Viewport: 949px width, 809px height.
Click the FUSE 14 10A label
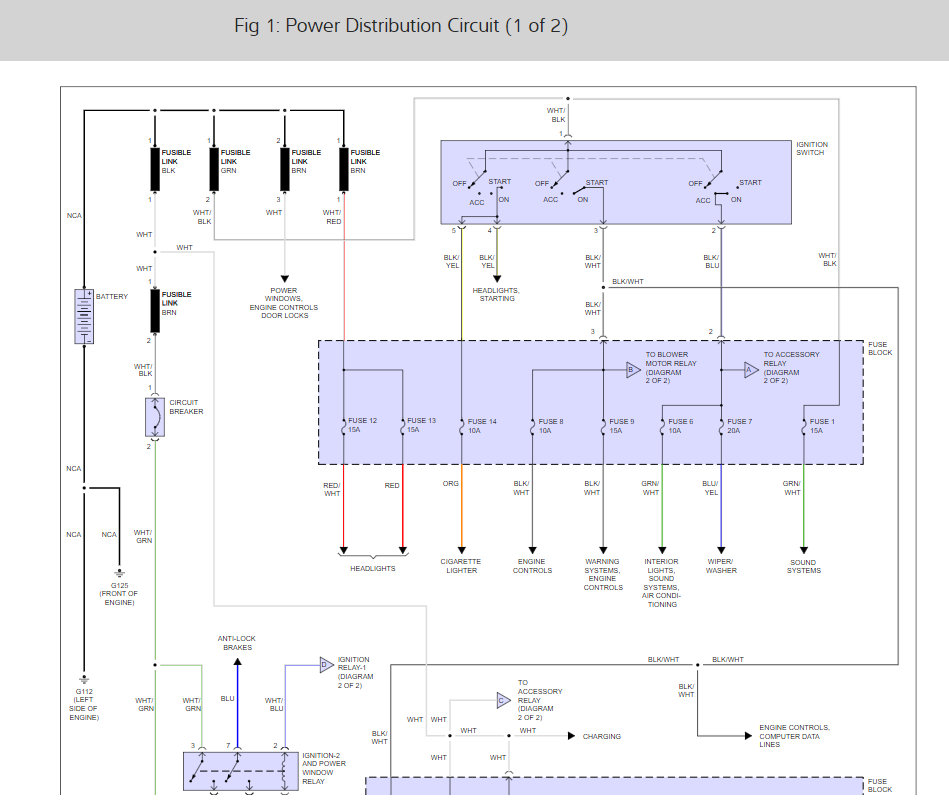pyautogui.click(x=482, y=426)
